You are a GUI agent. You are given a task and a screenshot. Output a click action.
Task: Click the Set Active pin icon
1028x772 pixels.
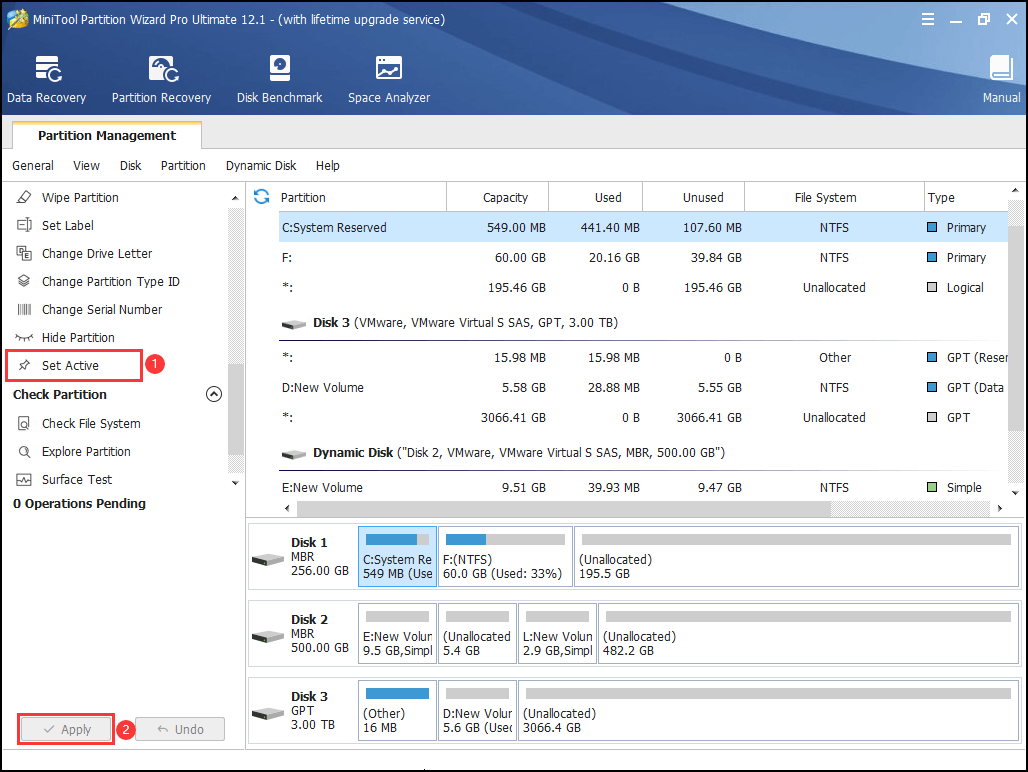coord(24,365)
